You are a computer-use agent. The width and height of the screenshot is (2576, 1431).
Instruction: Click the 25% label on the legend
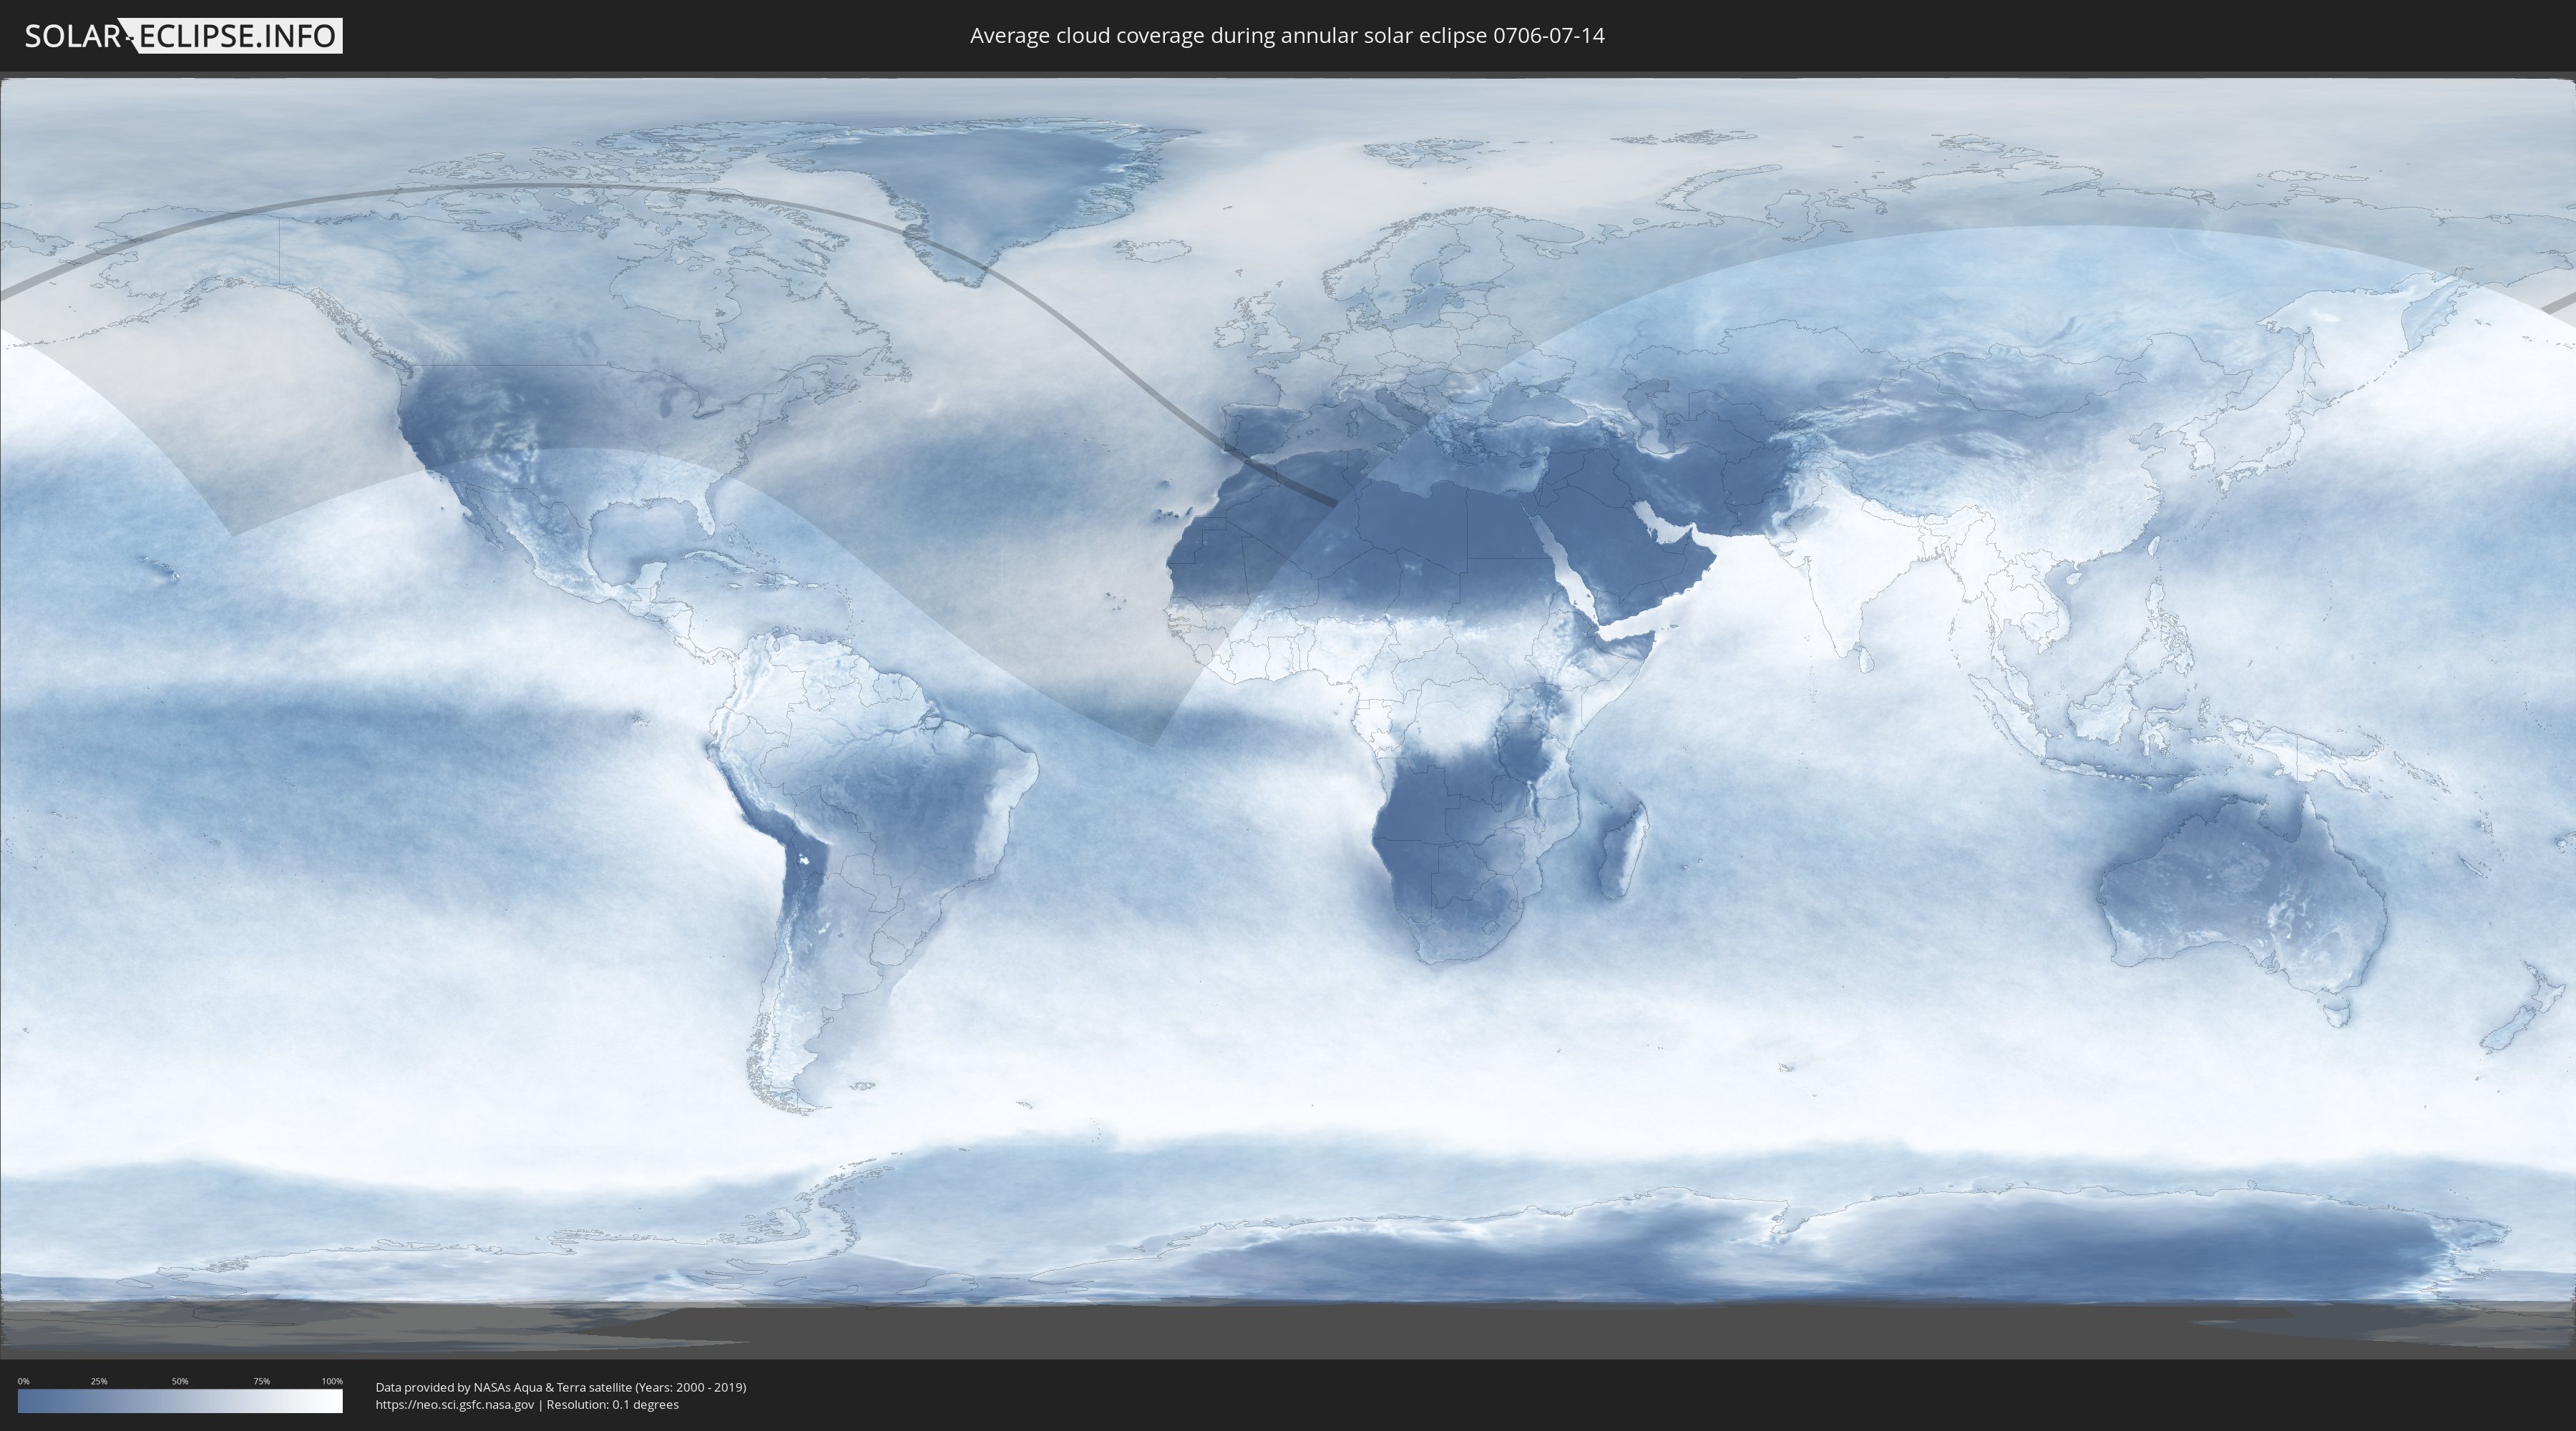99,1381
